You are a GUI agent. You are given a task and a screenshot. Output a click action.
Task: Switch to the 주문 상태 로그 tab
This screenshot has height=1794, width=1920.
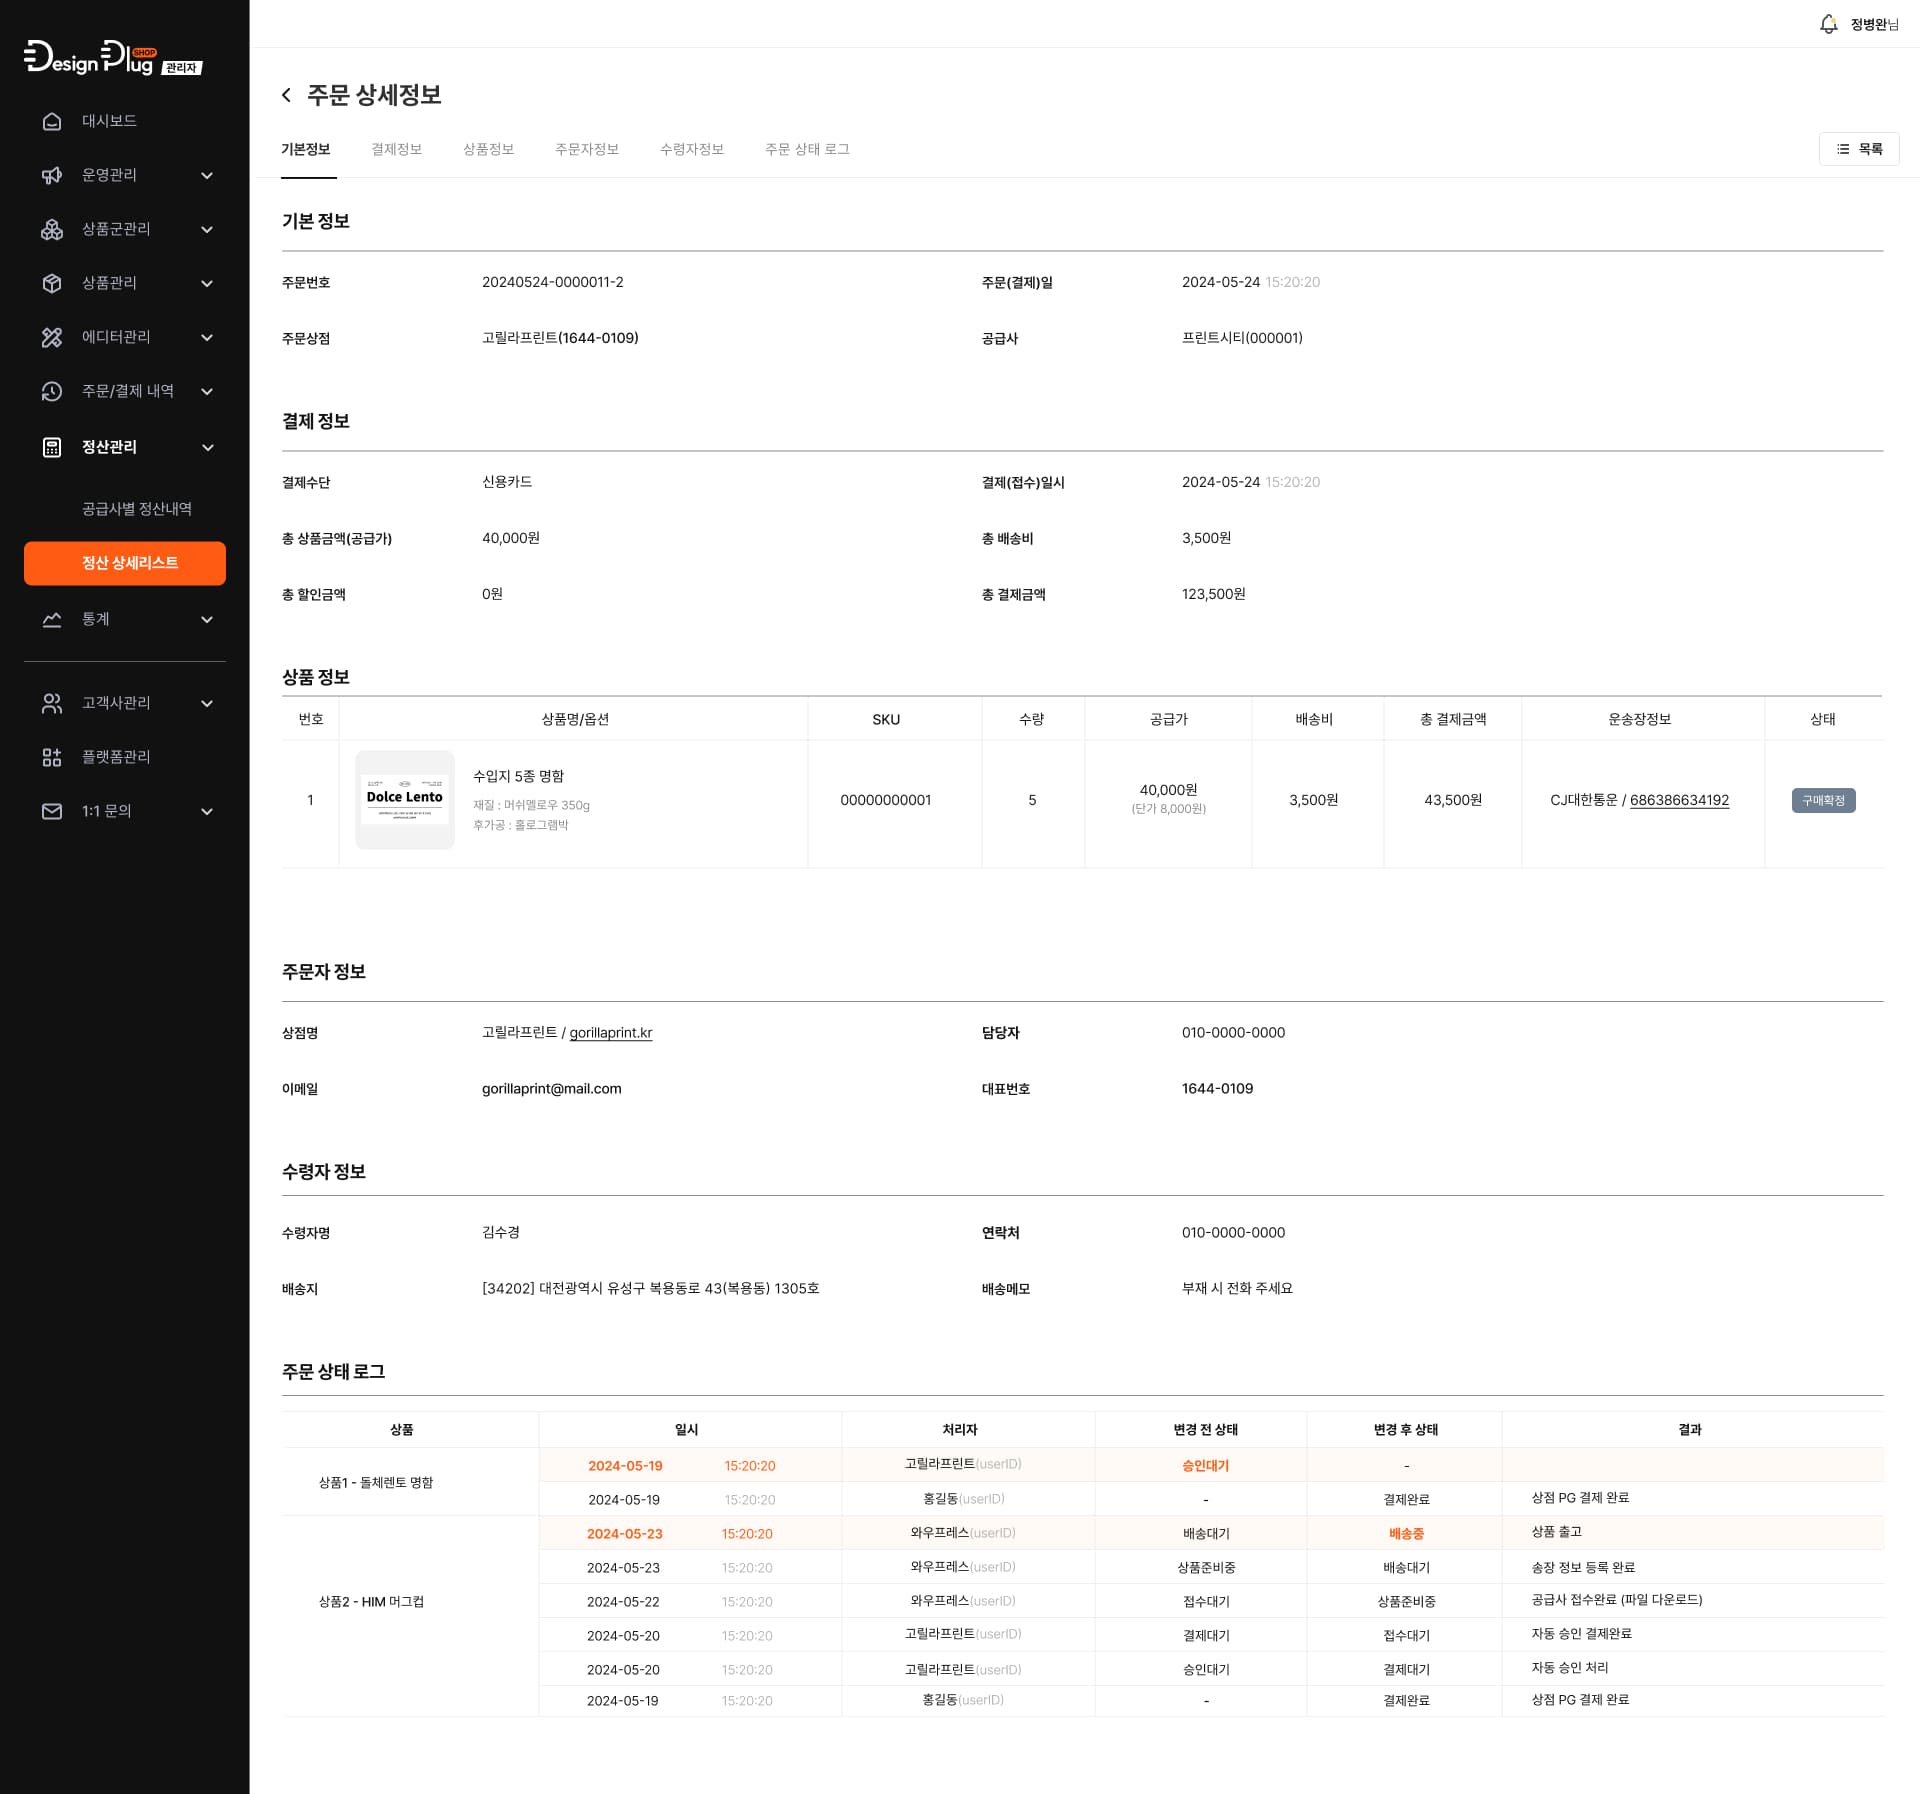click(806, 149)
